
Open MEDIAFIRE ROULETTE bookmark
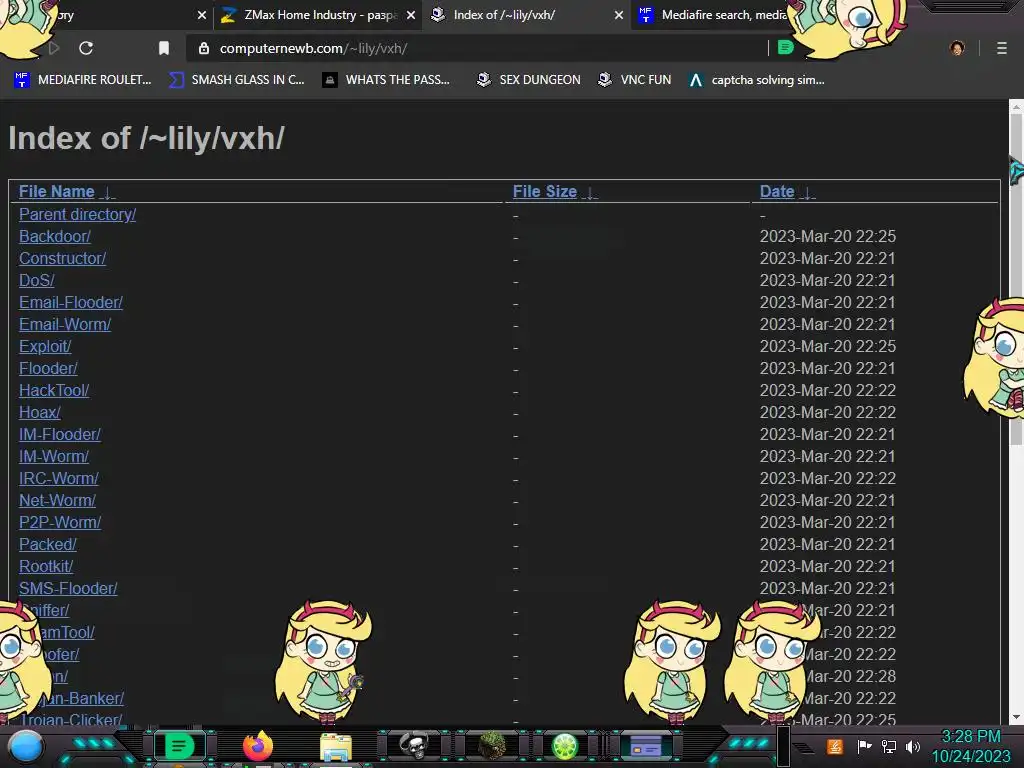82,80
